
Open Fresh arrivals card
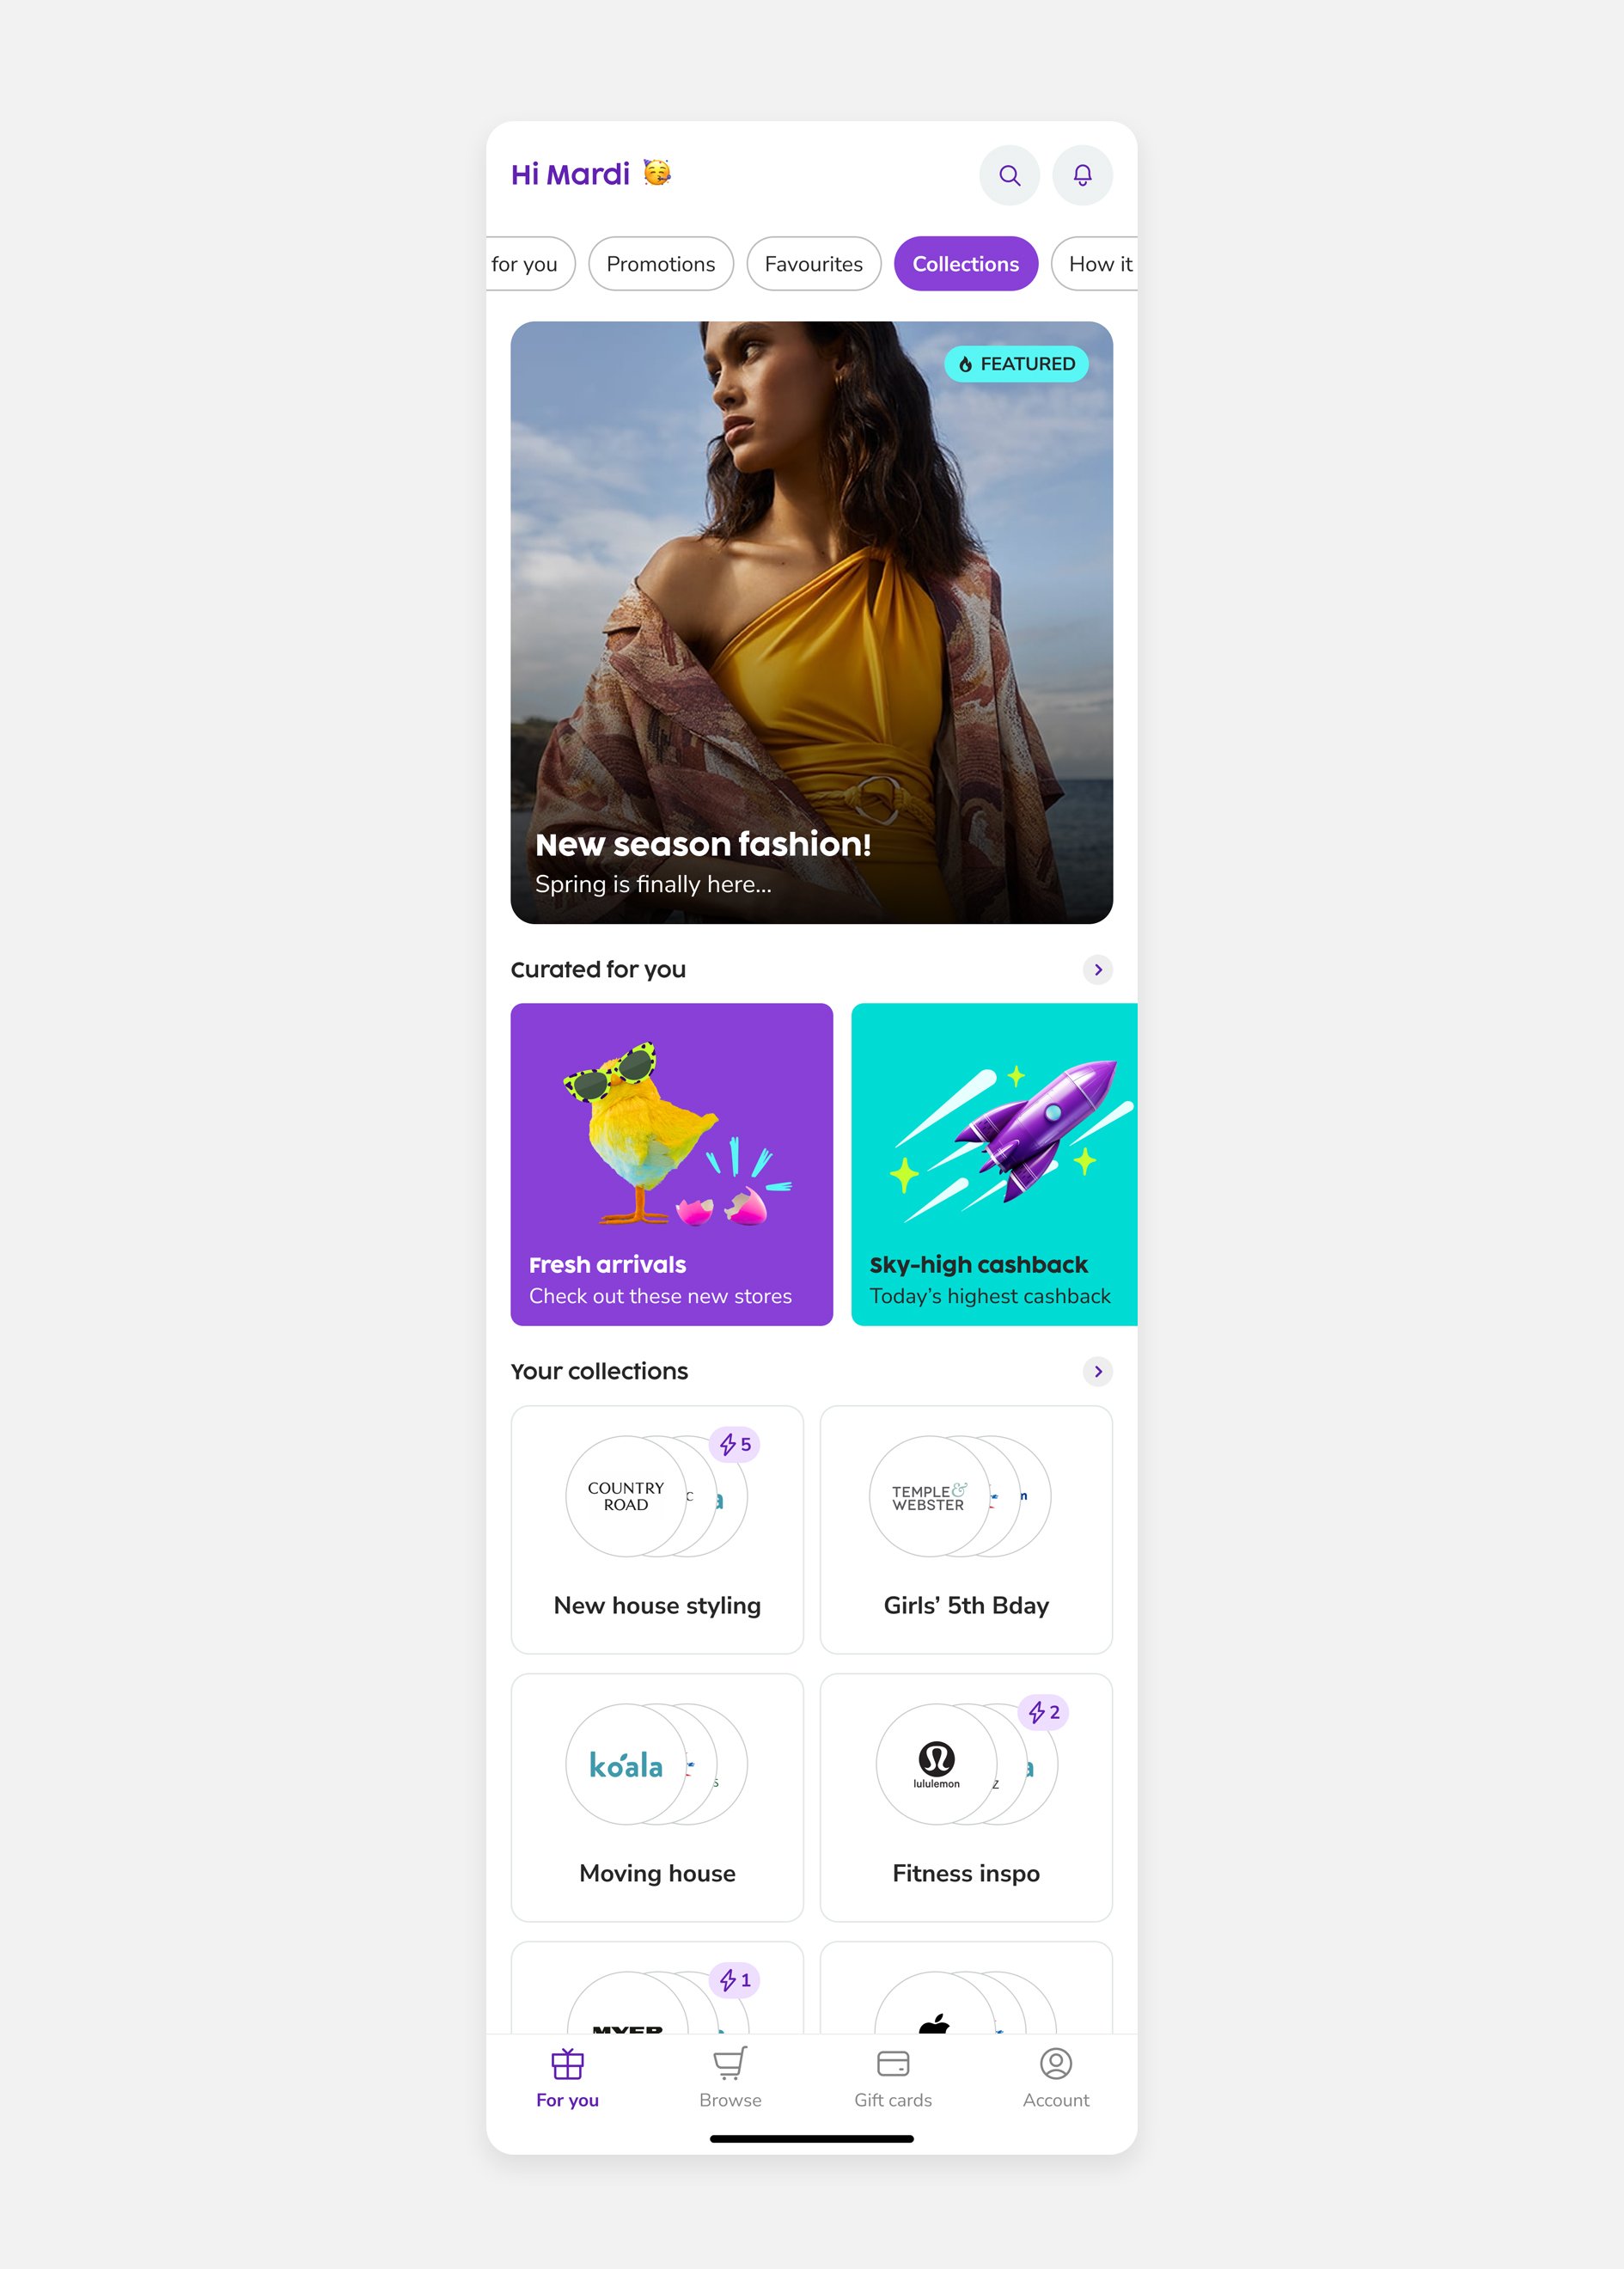672,1164
